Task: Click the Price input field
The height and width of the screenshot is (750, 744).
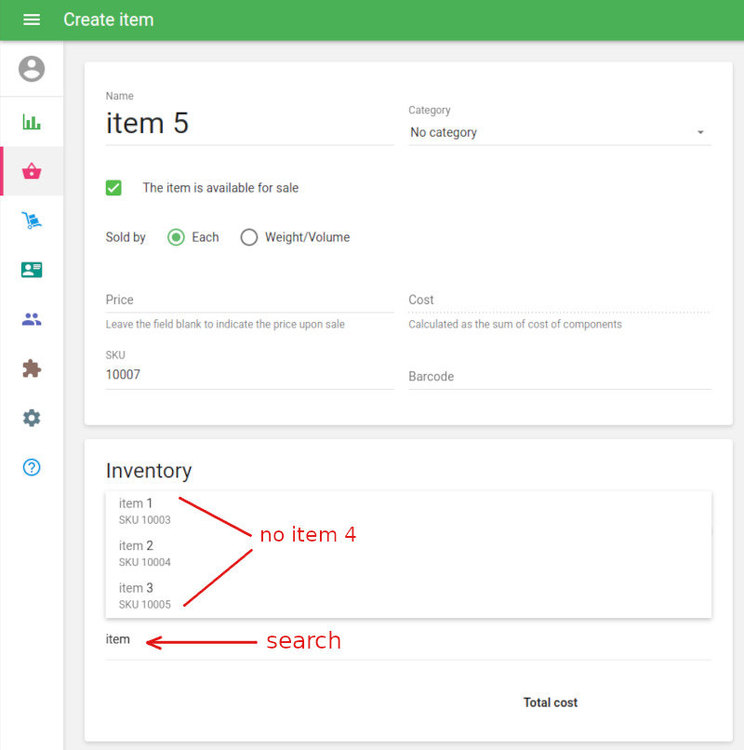Action: (249, 300)
